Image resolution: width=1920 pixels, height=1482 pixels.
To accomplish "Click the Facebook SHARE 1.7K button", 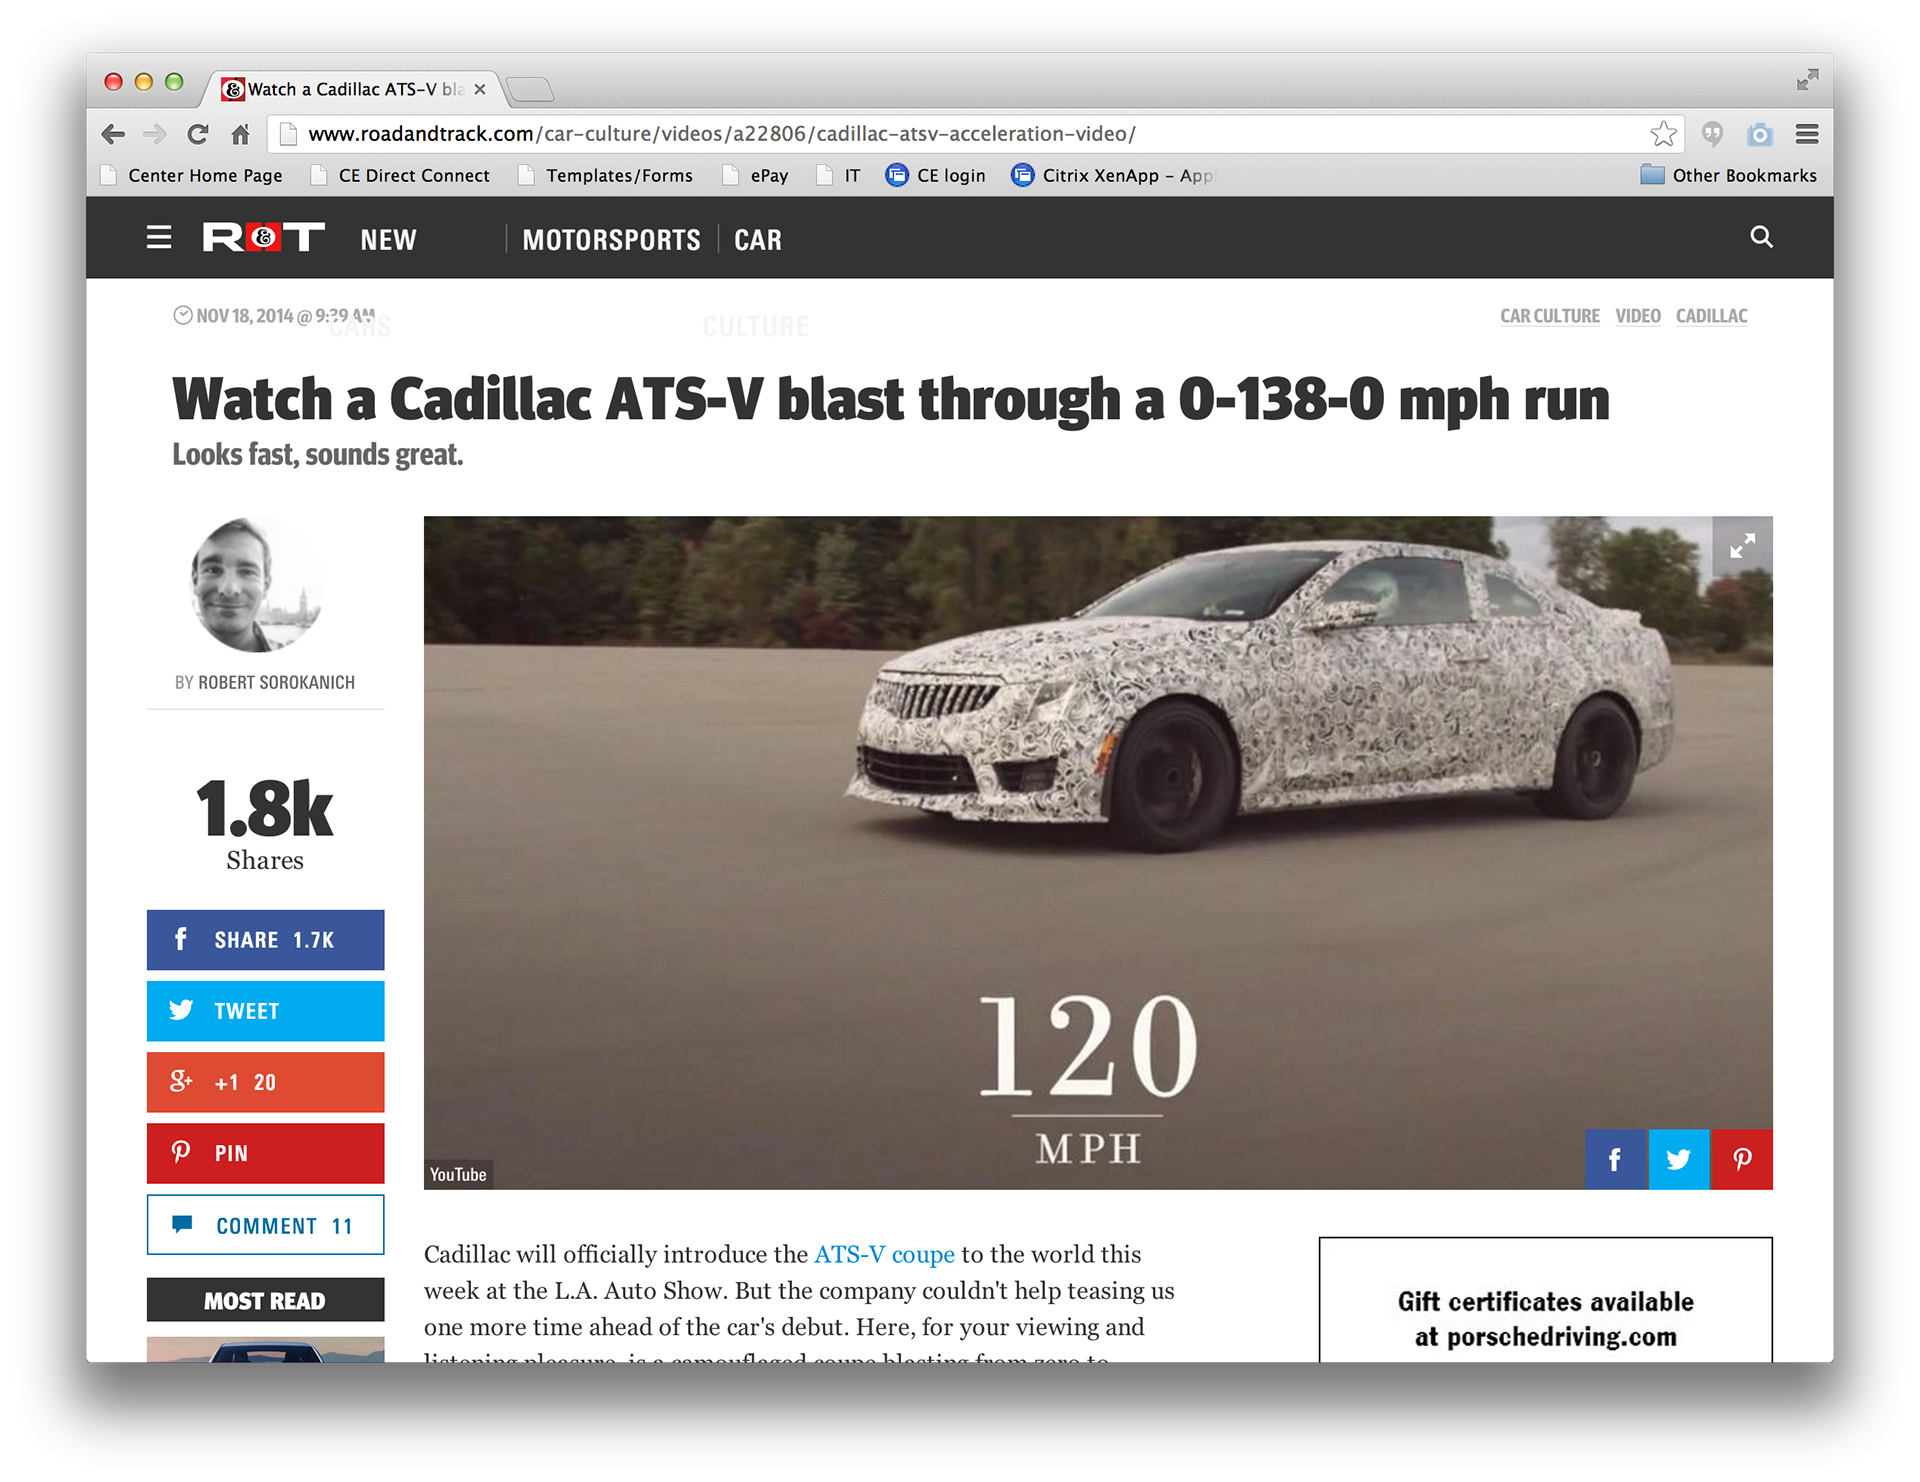I will tap(265, 940).
